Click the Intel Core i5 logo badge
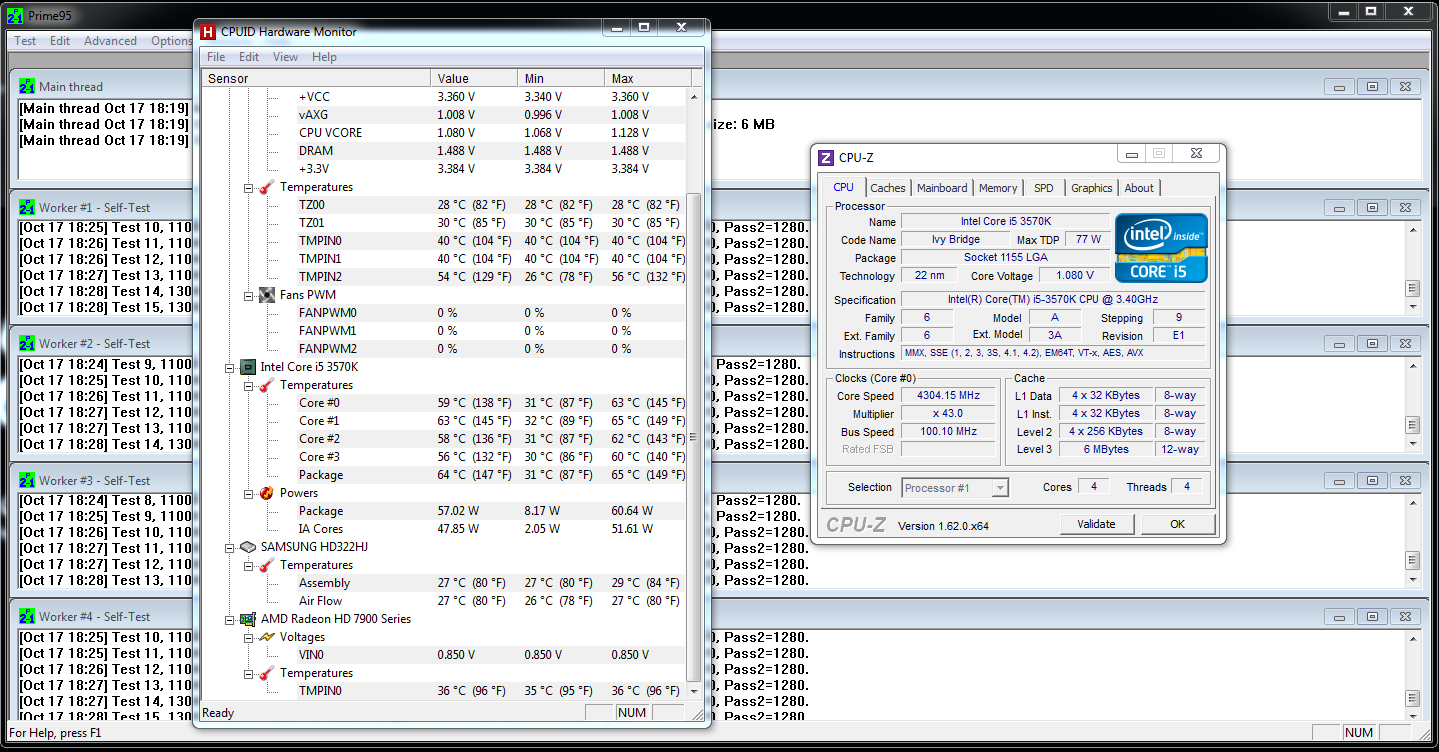1439x752 pixels. [1161, 248]
